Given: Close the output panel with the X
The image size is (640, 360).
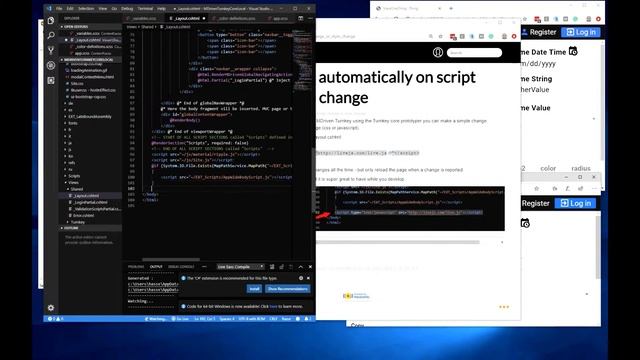Looking at the screenshot, I should point(310,267).
